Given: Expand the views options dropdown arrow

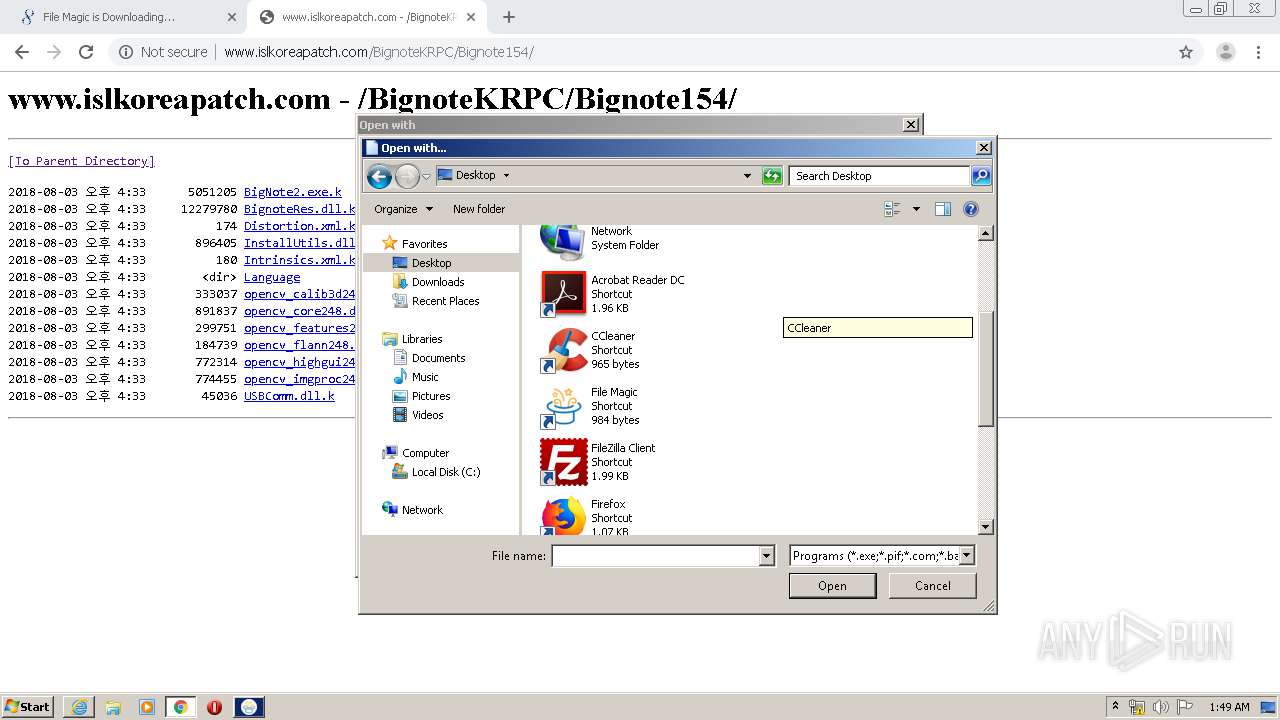Looking at the screenshot, I should (916, 209).
